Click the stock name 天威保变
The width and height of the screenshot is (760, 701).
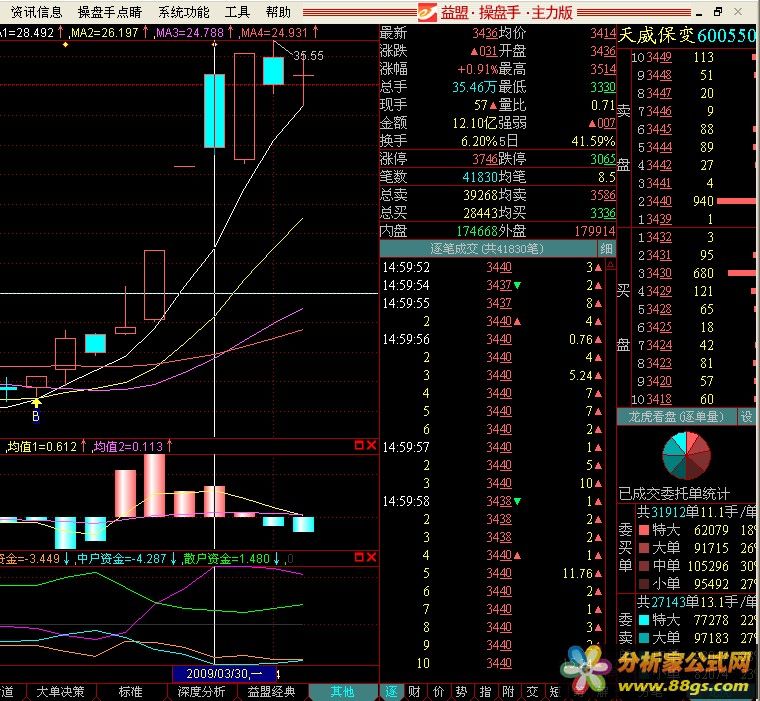[x=656, y=35]
